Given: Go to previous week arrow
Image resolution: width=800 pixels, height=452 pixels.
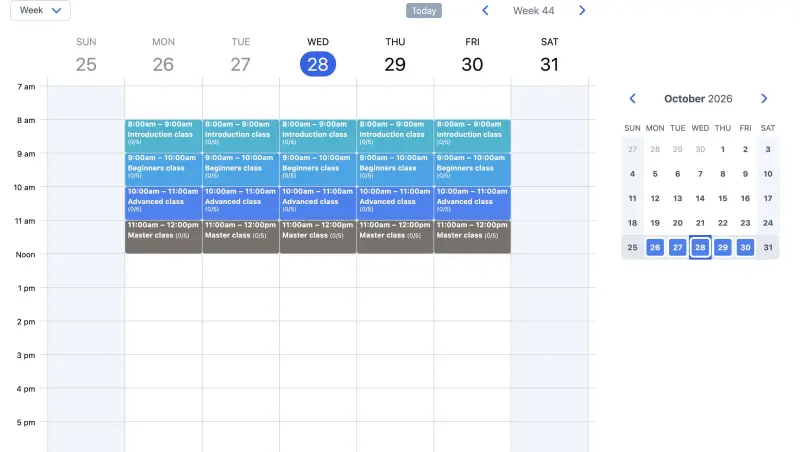Looking at the screenshot, I should tap(485, 10).
